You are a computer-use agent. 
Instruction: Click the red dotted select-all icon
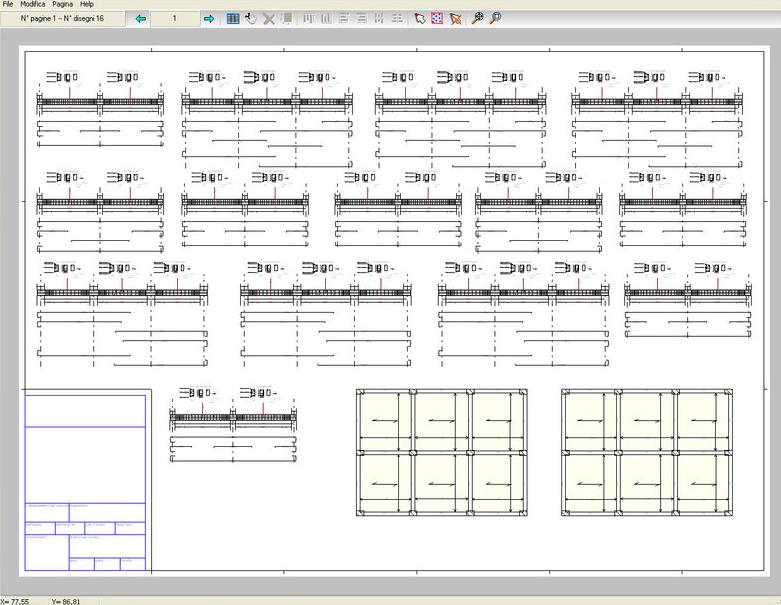click(437, 18)
